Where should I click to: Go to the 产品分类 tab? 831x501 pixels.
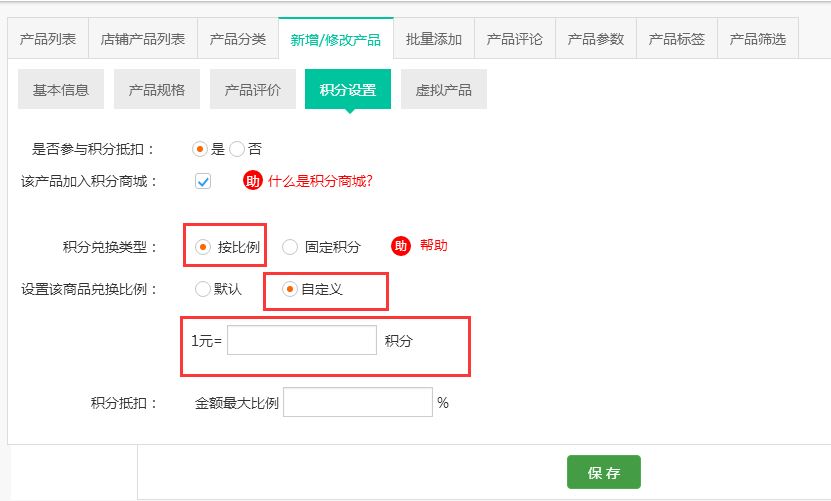click(x=238, y=40)
